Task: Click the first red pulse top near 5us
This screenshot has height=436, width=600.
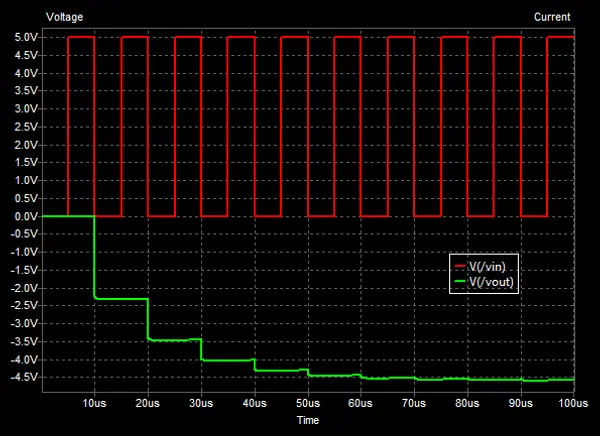Action: tap(80, 37)
